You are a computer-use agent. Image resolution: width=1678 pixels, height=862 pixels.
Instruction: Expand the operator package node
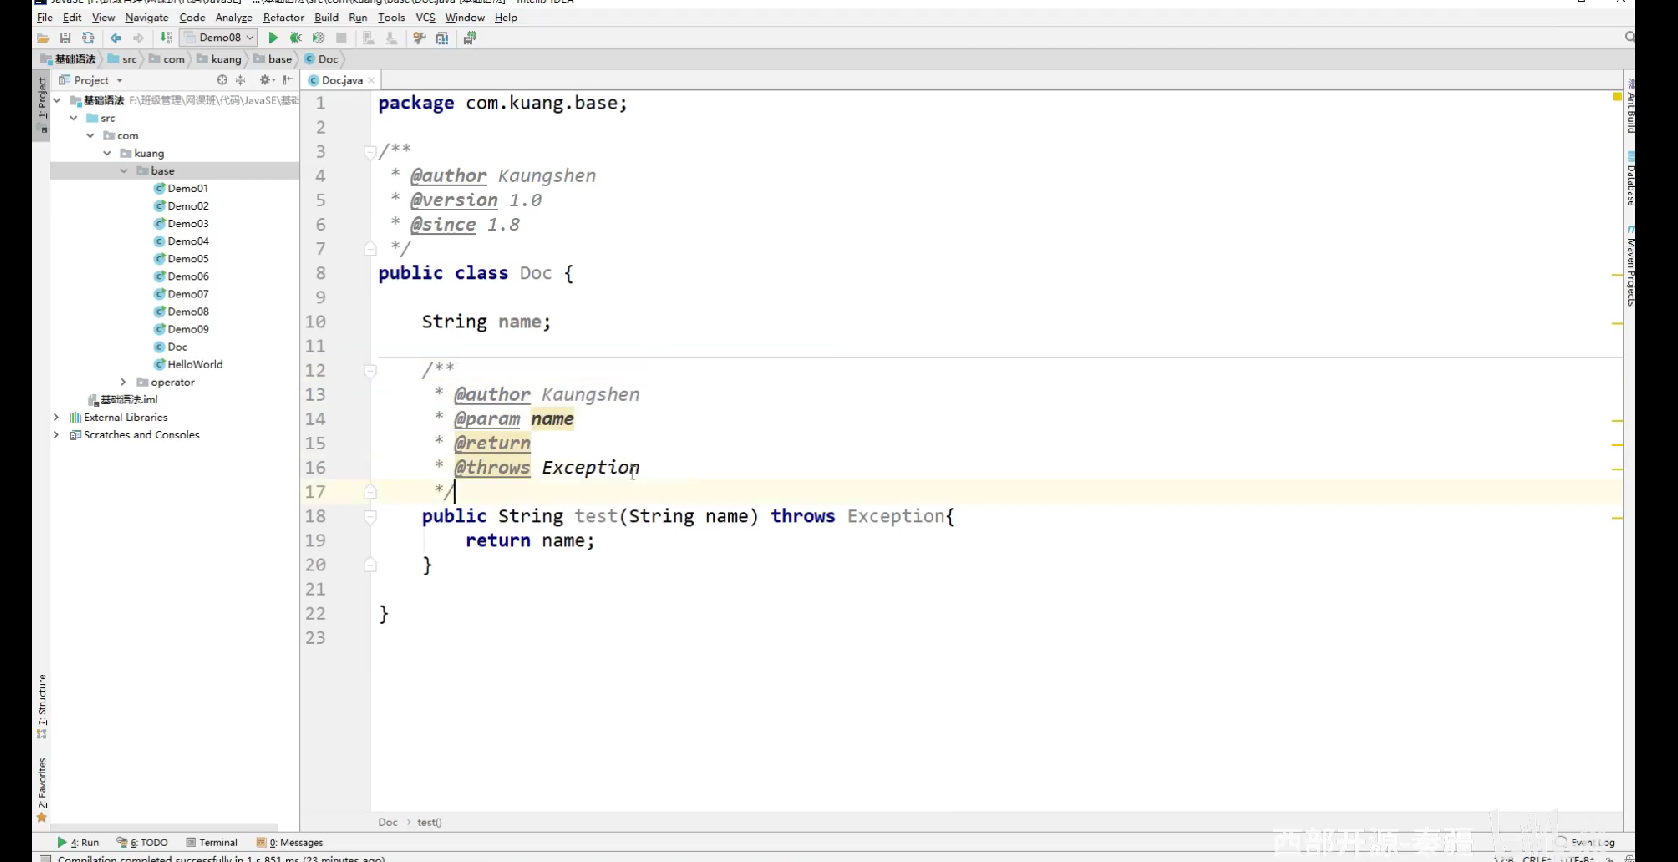(x=124, y=382)
